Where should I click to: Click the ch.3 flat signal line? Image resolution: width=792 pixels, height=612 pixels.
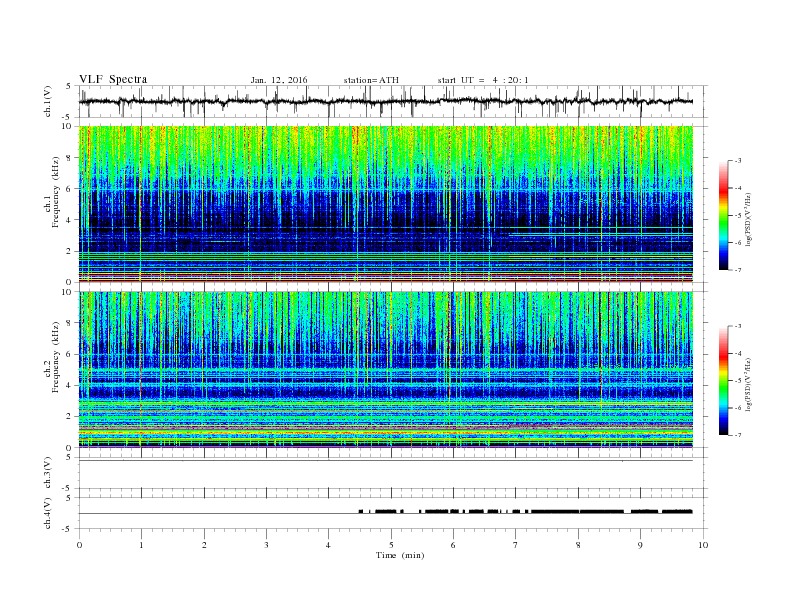[386, 461]
